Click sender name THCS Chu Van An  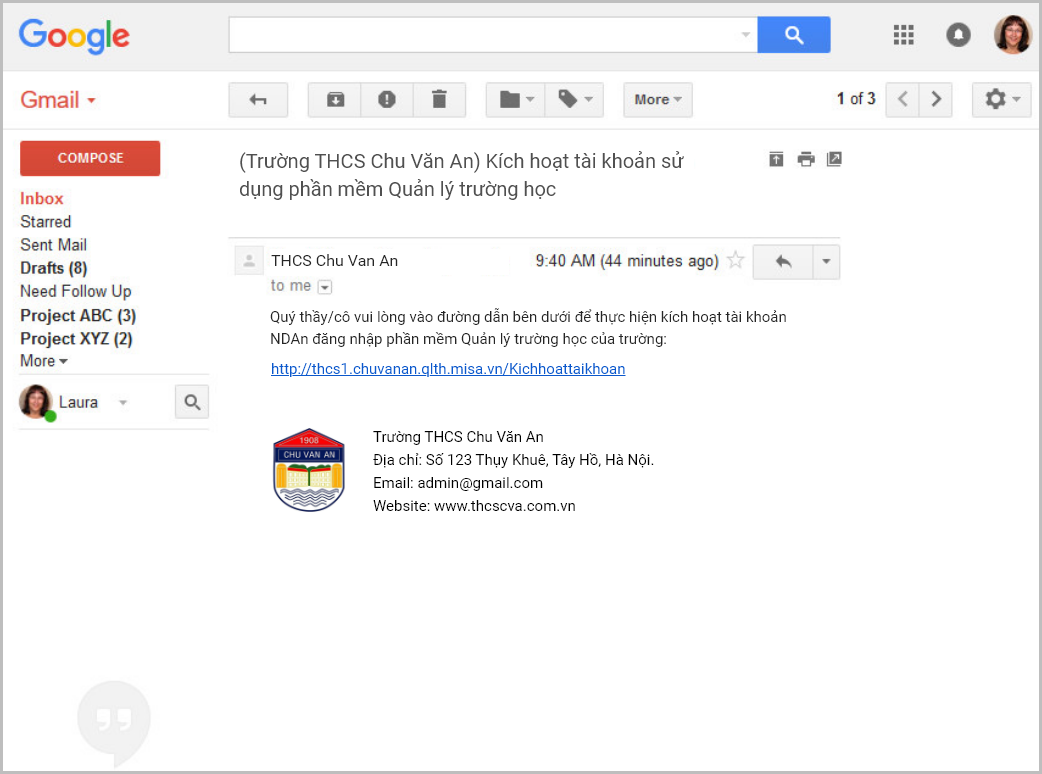point(334,261)
